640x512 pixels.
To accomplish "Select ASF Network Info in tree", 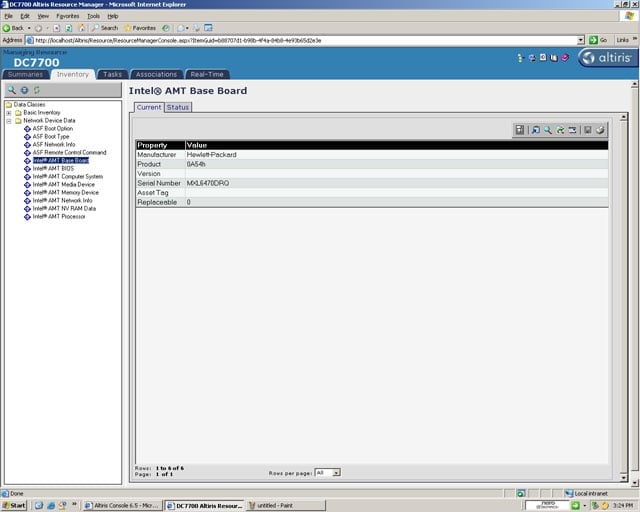I will point(54,145).
